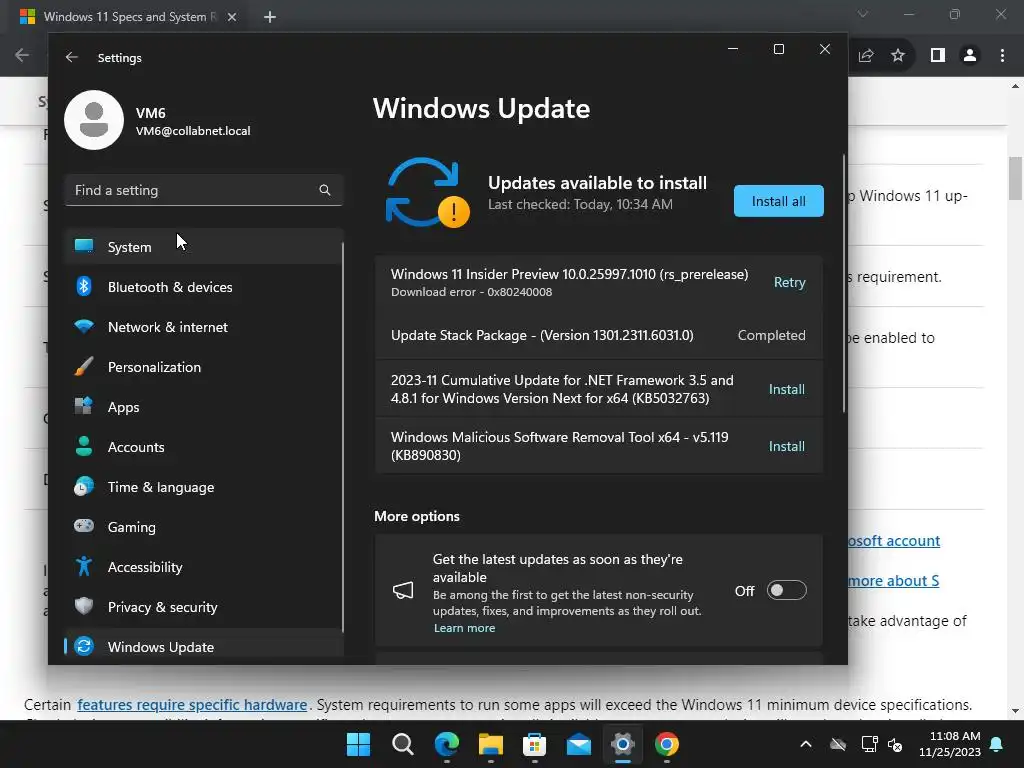
Task: Click the browser back arrow in Chrome
Action: [22, 56]
